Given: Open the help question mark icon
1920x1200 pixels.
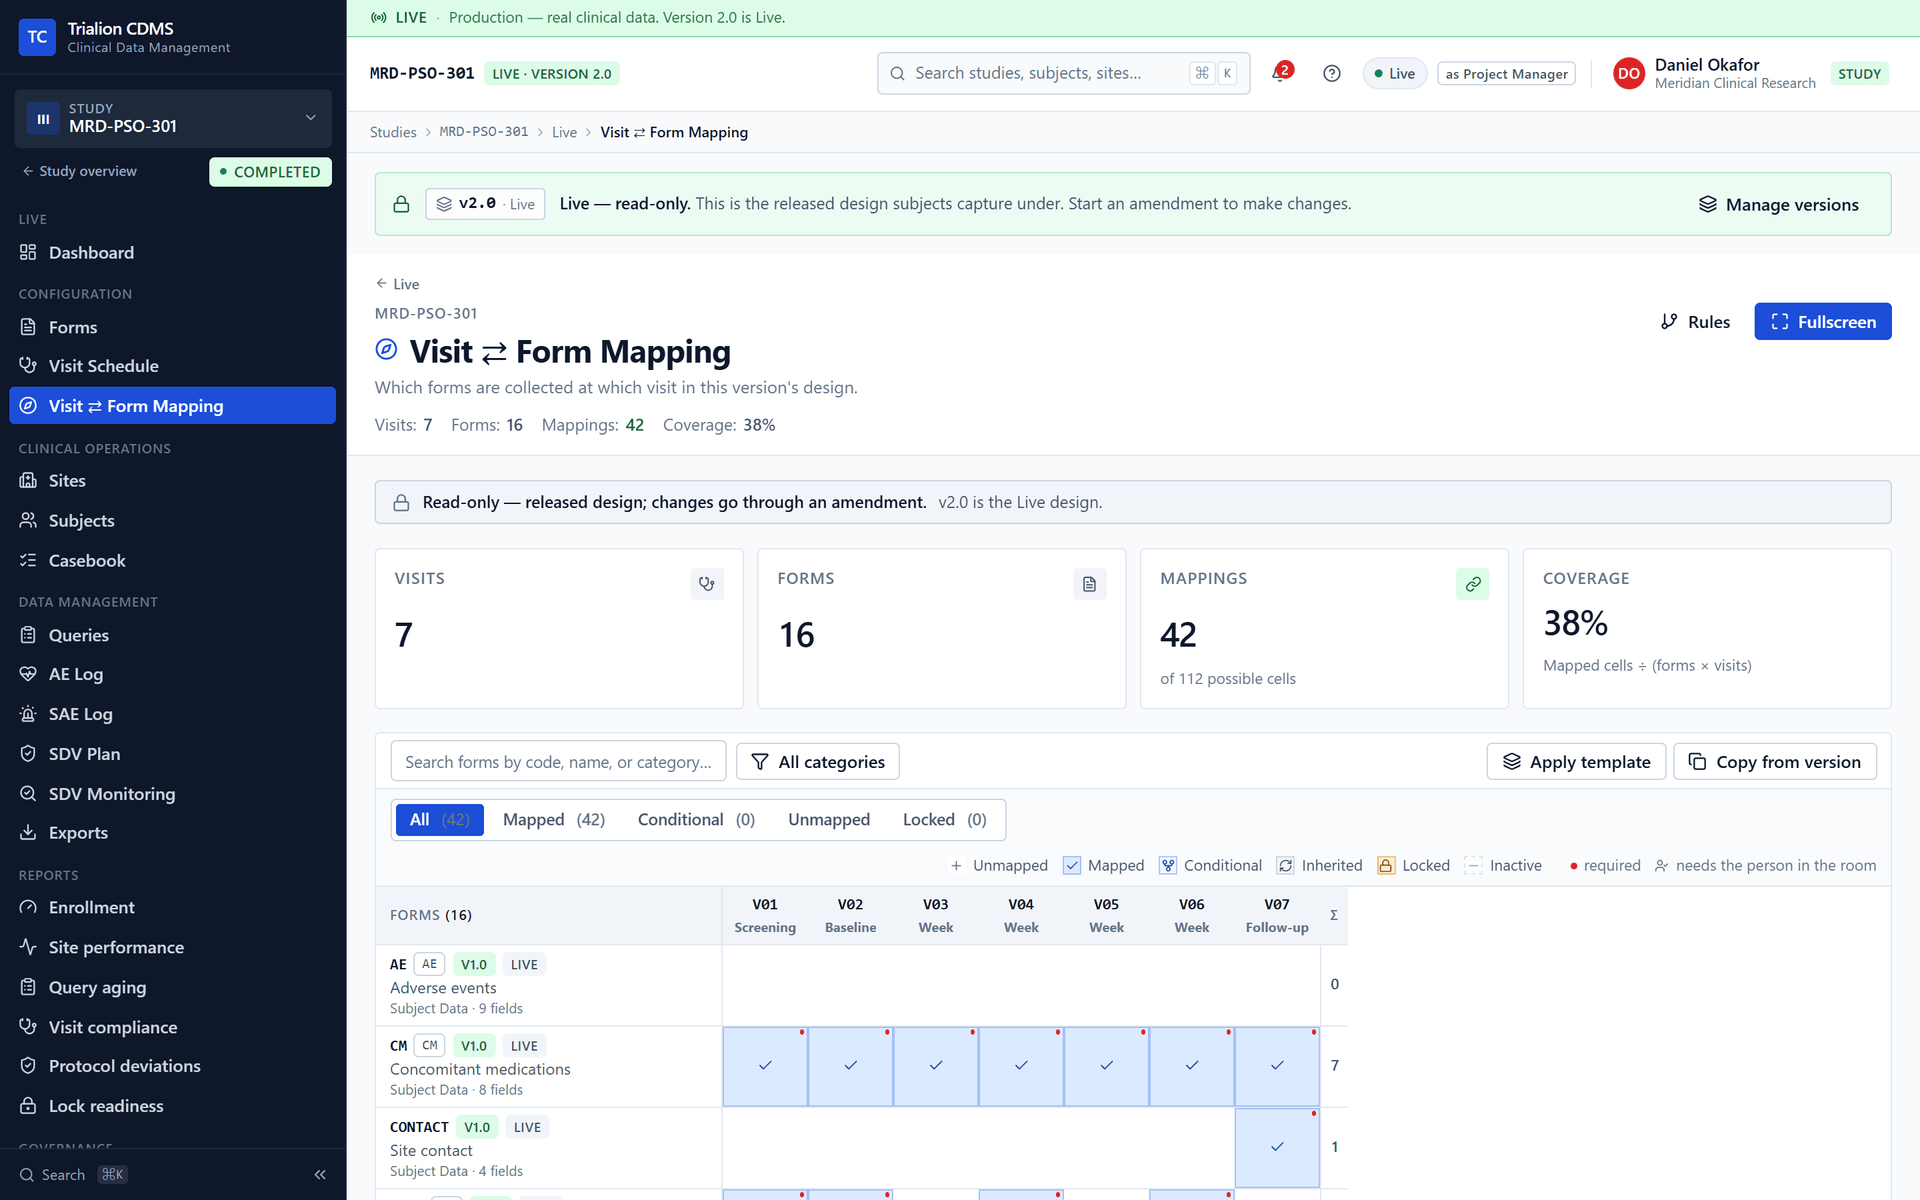Looking at the screenshot, I should click(1331, 73).
